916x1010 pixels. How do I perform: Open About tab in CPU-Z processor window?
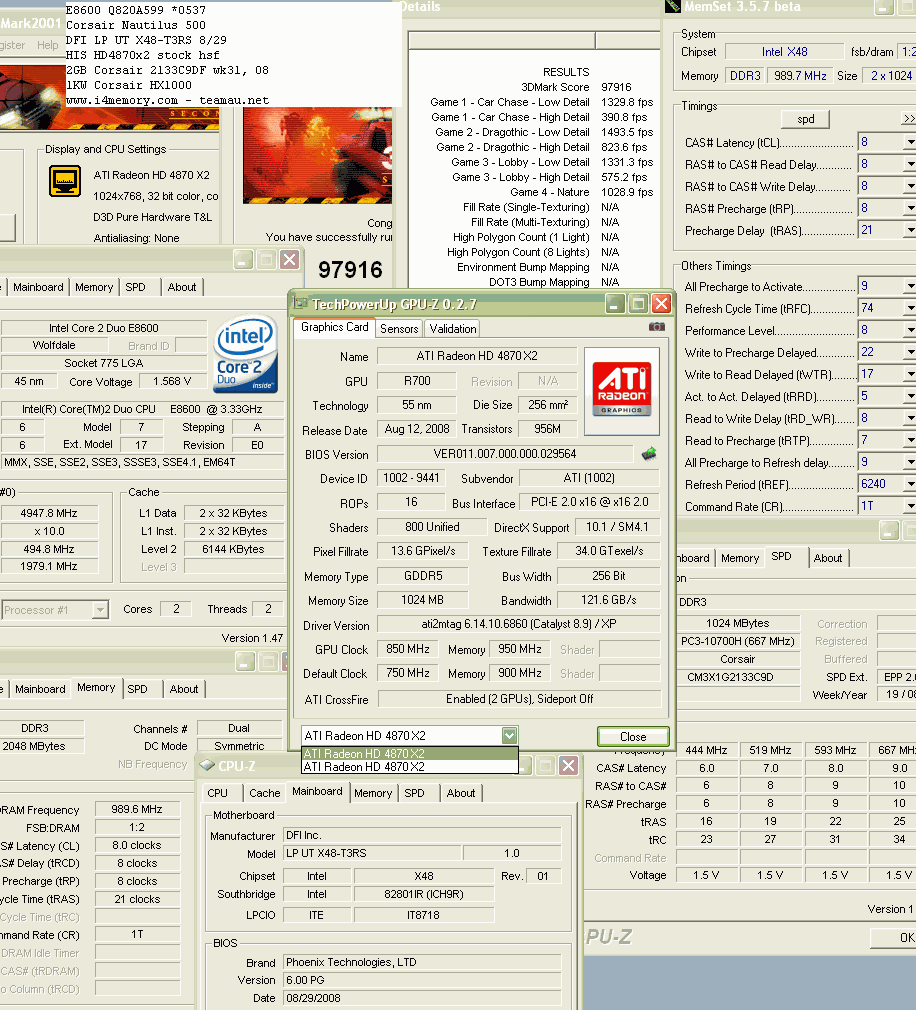point(182,287)
